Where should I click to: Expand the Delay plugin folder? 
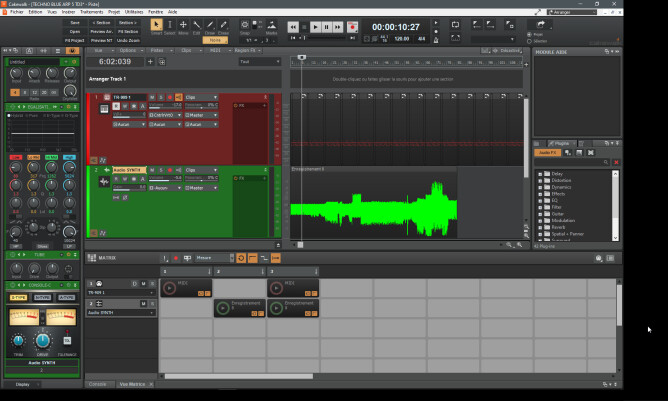click(540, 174)
